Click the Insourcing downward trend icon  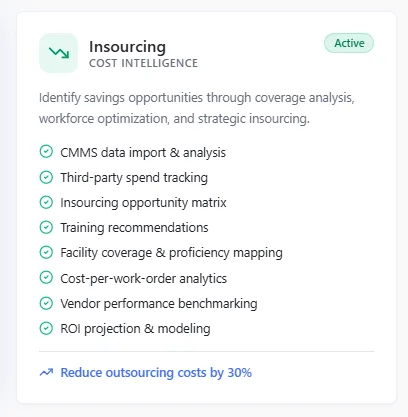[59, 53]
